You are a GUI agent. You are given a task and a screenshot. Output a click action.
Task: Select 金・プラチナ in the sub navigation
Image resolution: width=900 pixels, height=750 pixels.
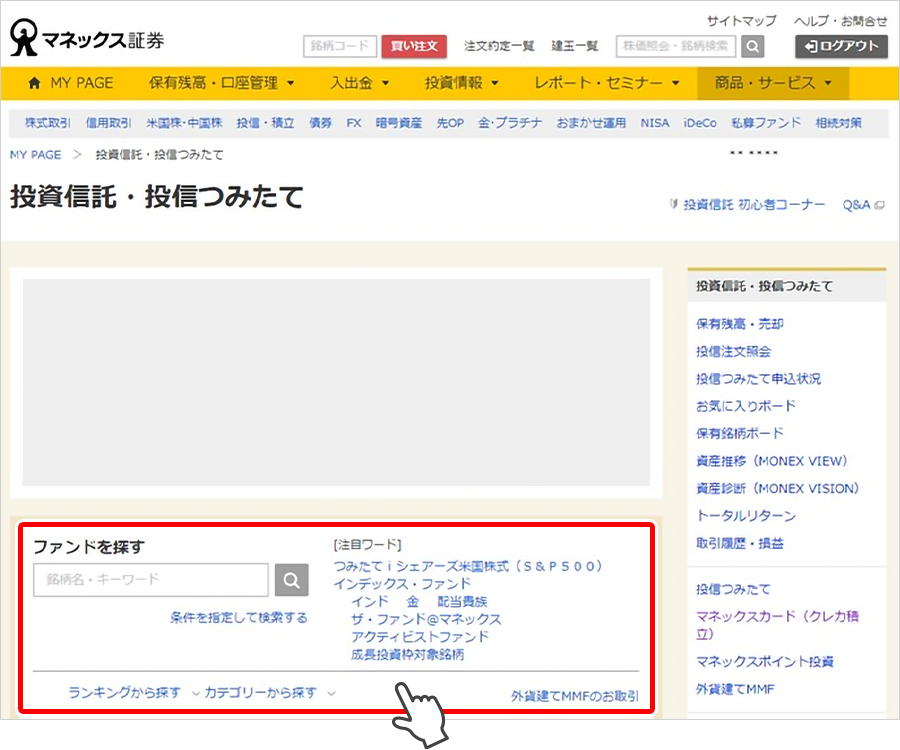[x=510, y=123]
